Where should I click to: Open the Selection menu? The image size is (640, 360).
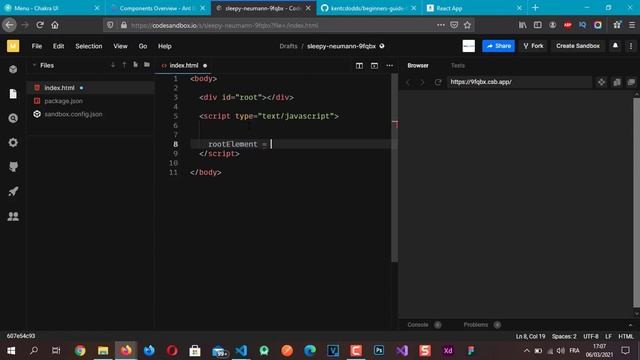click(89, 46)
